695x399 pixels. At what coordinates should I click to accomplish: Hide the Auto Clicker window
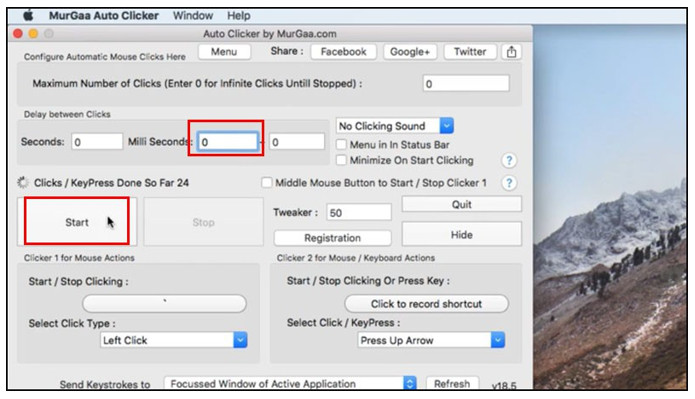461,234
